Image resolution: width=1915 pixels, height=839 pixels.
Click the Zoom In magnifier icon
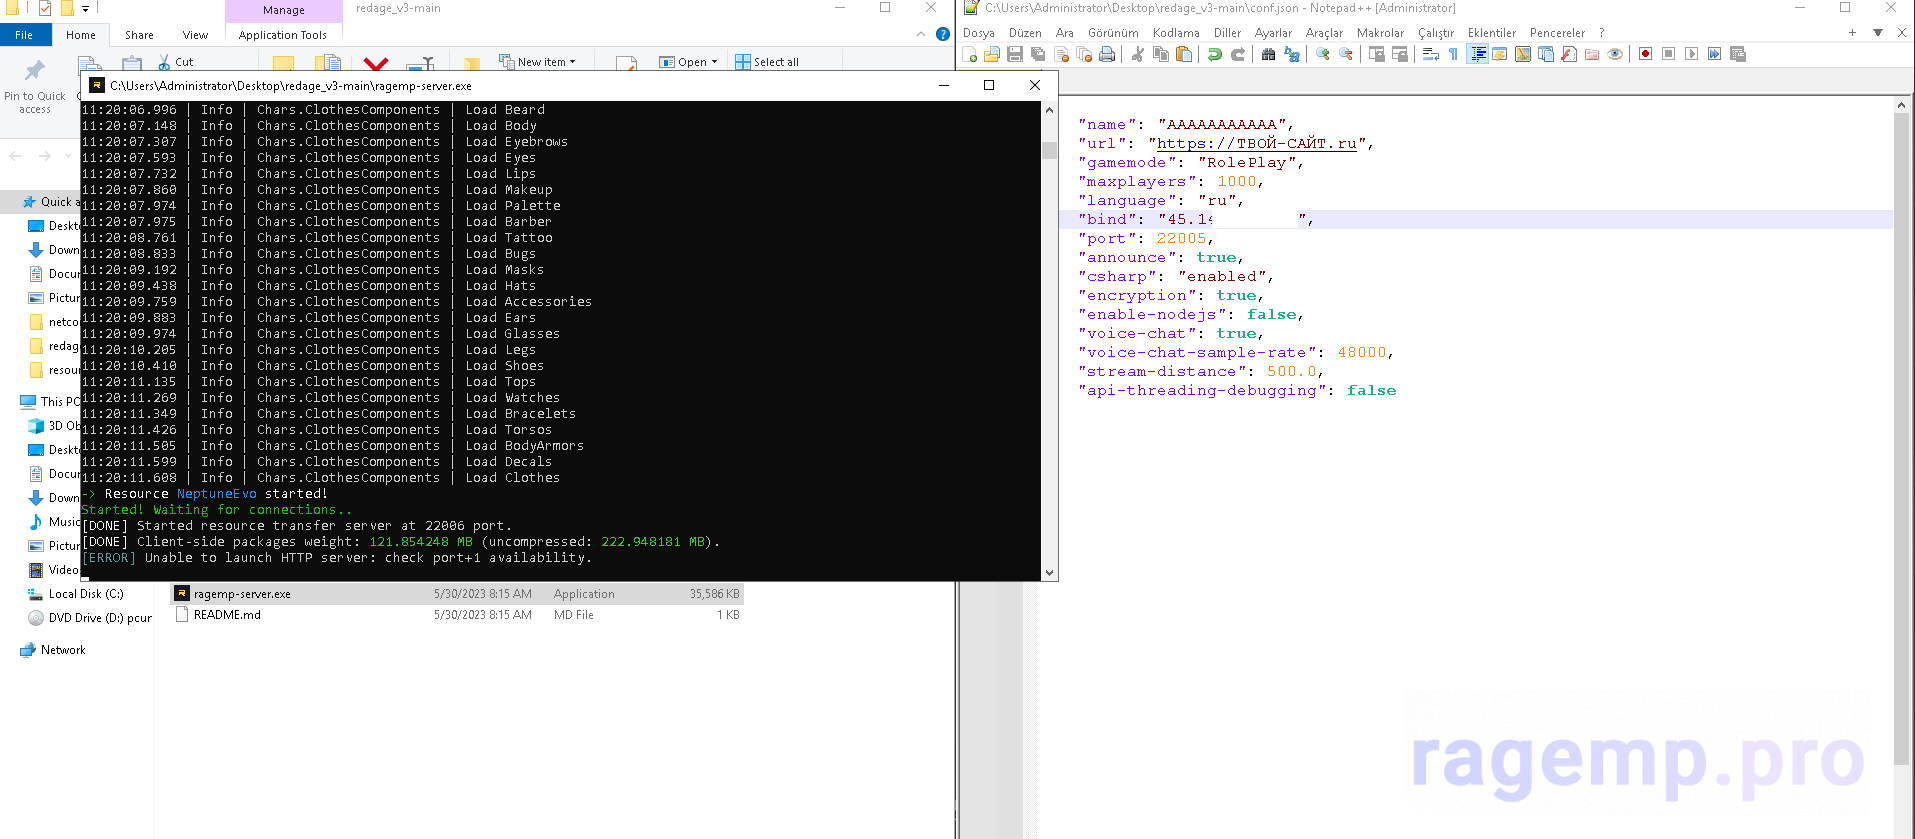click(1322, 55)
